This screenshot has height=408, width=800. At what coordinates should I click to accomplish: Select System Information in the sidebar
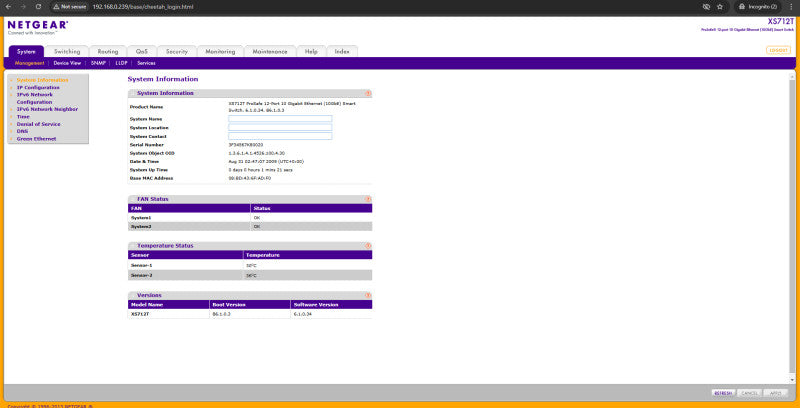(42, 80)
